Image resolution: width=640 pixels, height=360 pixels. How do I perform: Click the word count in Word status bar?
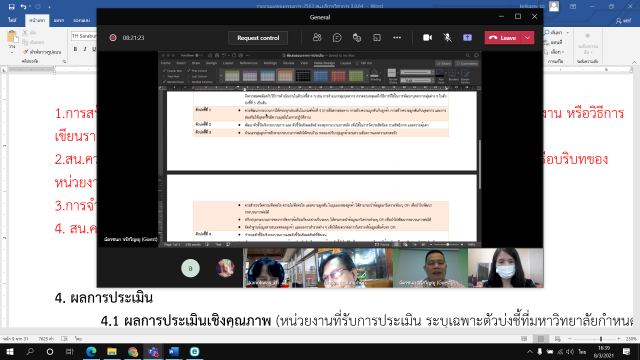[x=46, y=339]
